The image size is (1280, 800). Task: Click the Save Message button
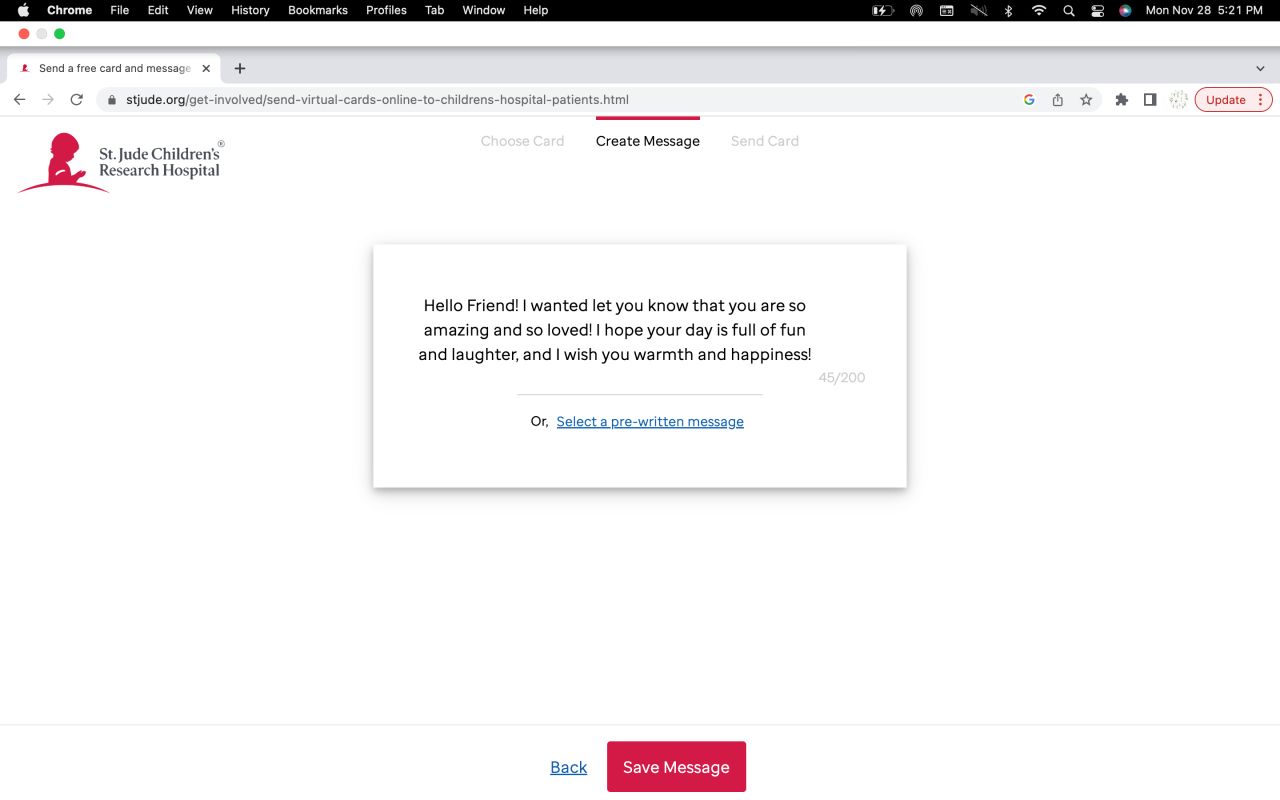click(676, 767)
